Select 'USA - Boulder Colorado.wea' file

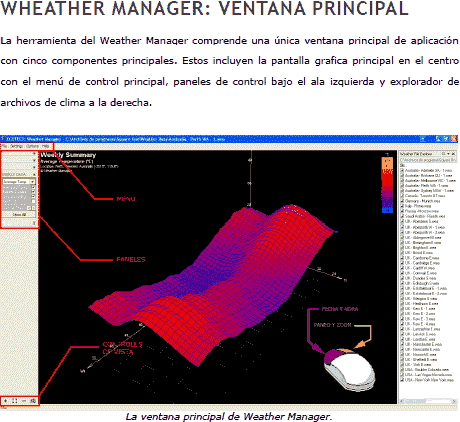427,370
